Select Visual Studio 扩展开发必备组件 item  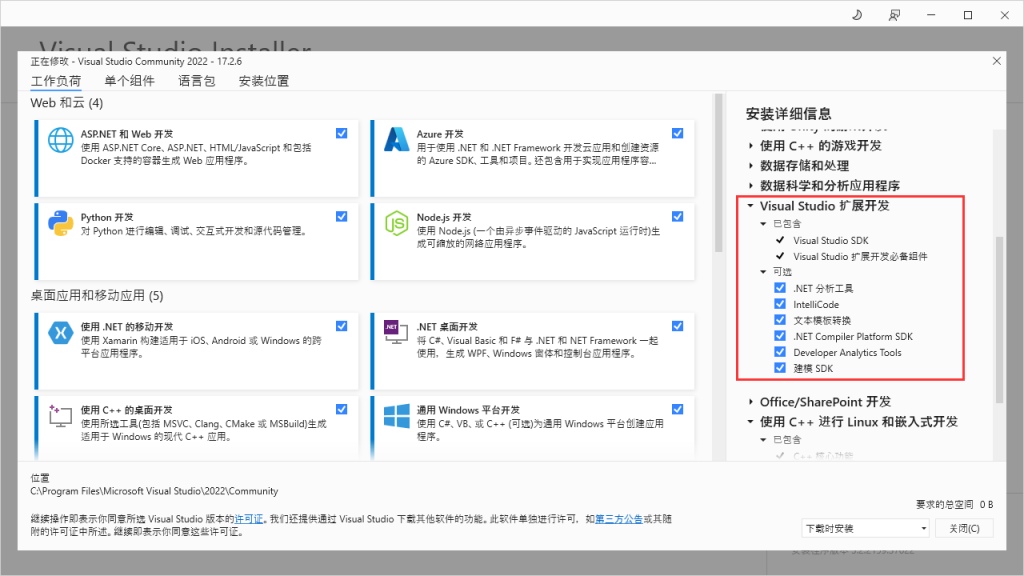tap(860, 257)
